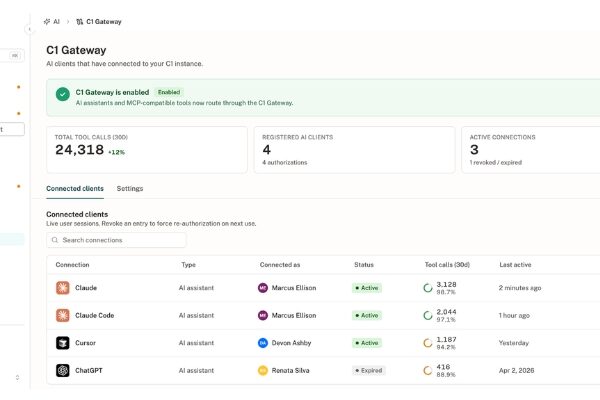
Task: Click the Devon Ashby name
Action: (291, 343)
